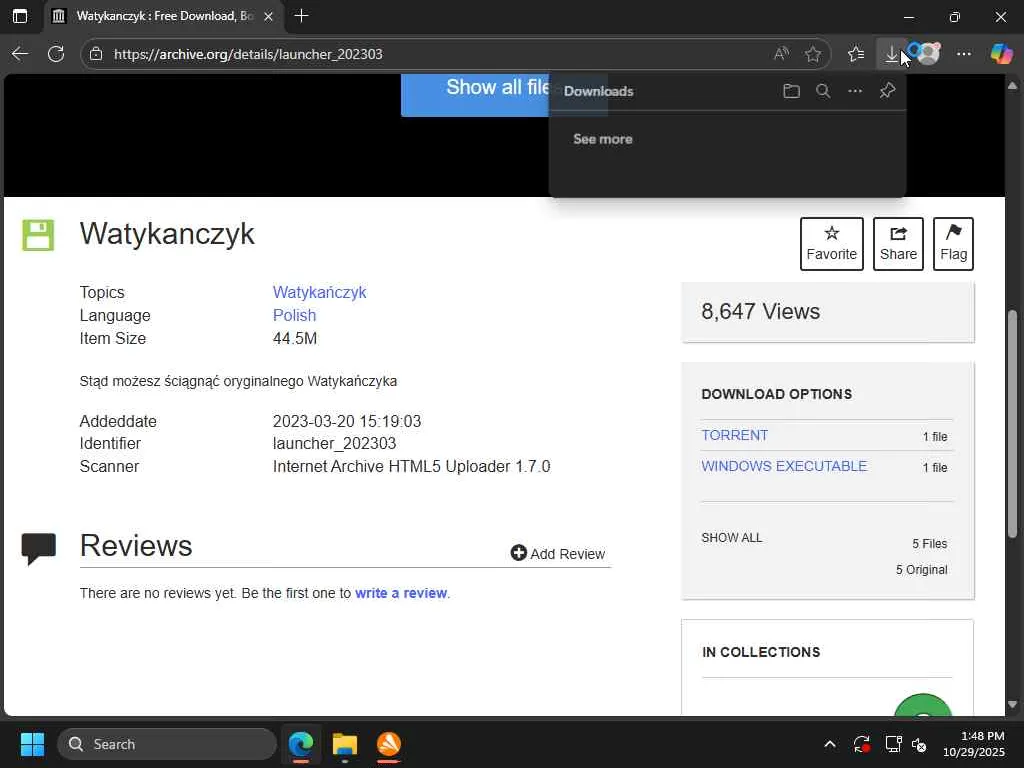Open the browser profile avatar
This screenshot has width=1024, height=768.
927,54
